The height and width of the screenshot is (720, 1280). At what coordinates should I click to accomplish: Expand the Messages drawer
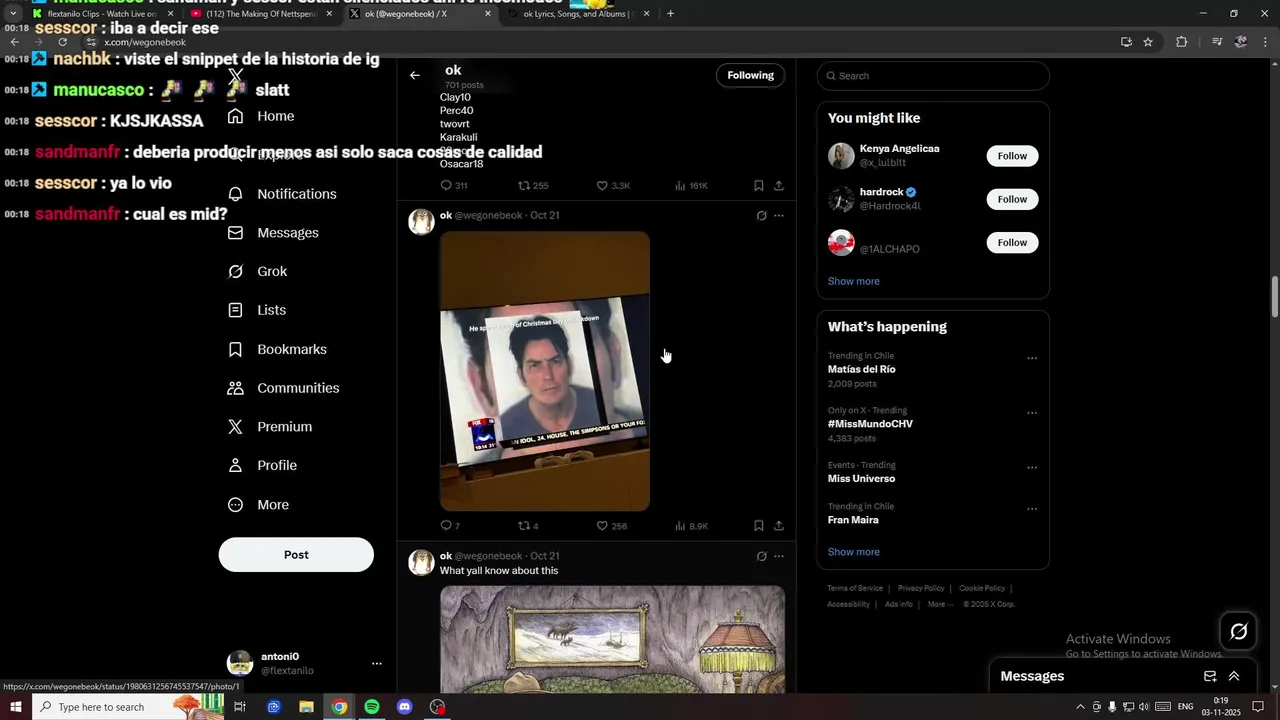(x=1234, y=676)
